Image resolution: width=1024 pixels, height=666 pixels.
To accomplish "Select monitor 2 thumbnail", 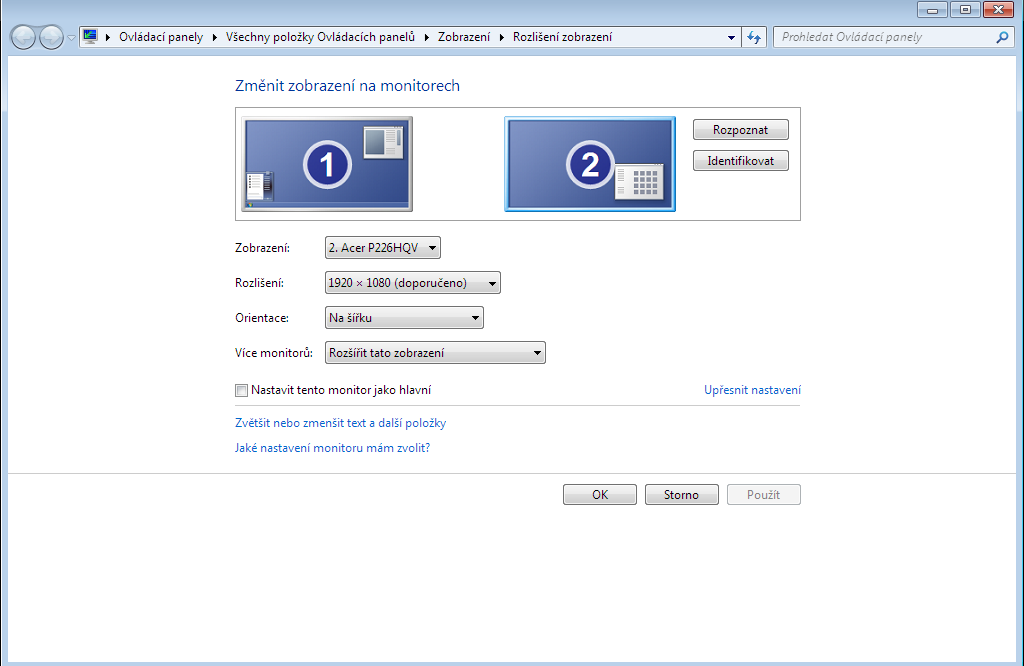I will (590, 164).
